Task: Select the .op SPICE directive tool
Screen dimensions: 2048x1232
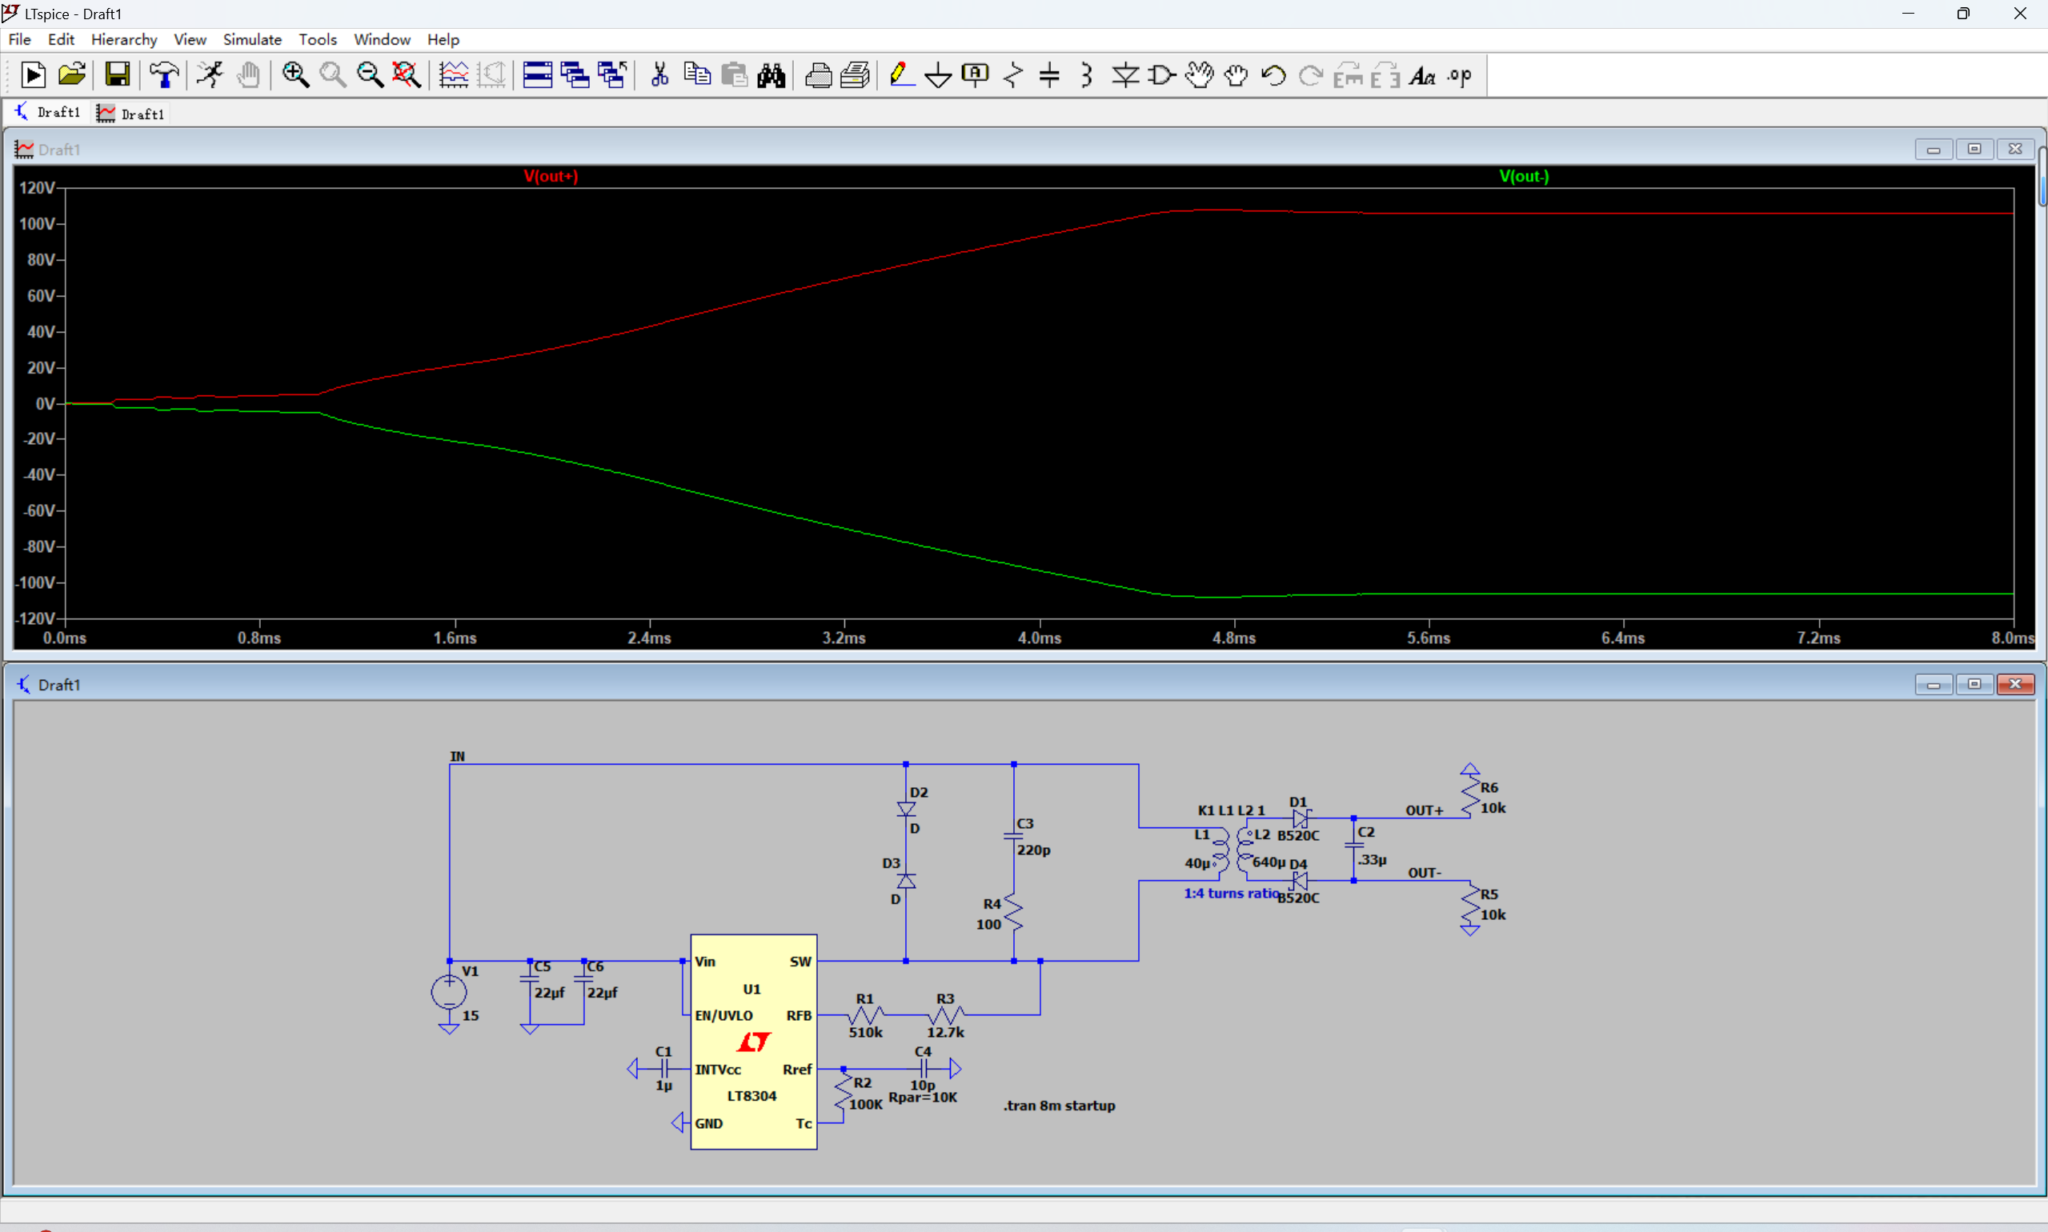Action: click(x=1459, y=75)
